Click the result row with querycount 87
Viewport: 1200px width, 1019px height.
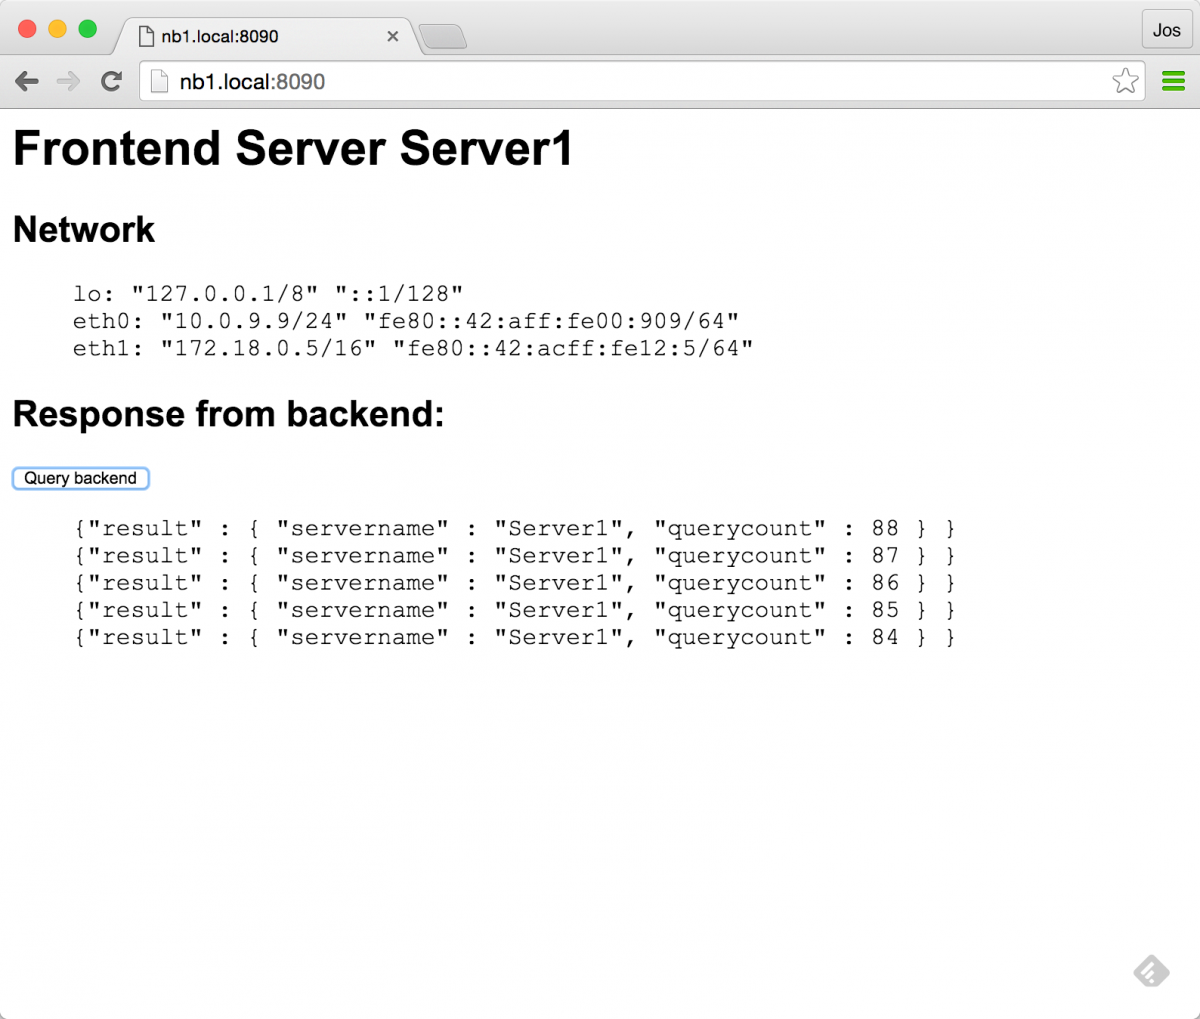click(x=515, y=555)
